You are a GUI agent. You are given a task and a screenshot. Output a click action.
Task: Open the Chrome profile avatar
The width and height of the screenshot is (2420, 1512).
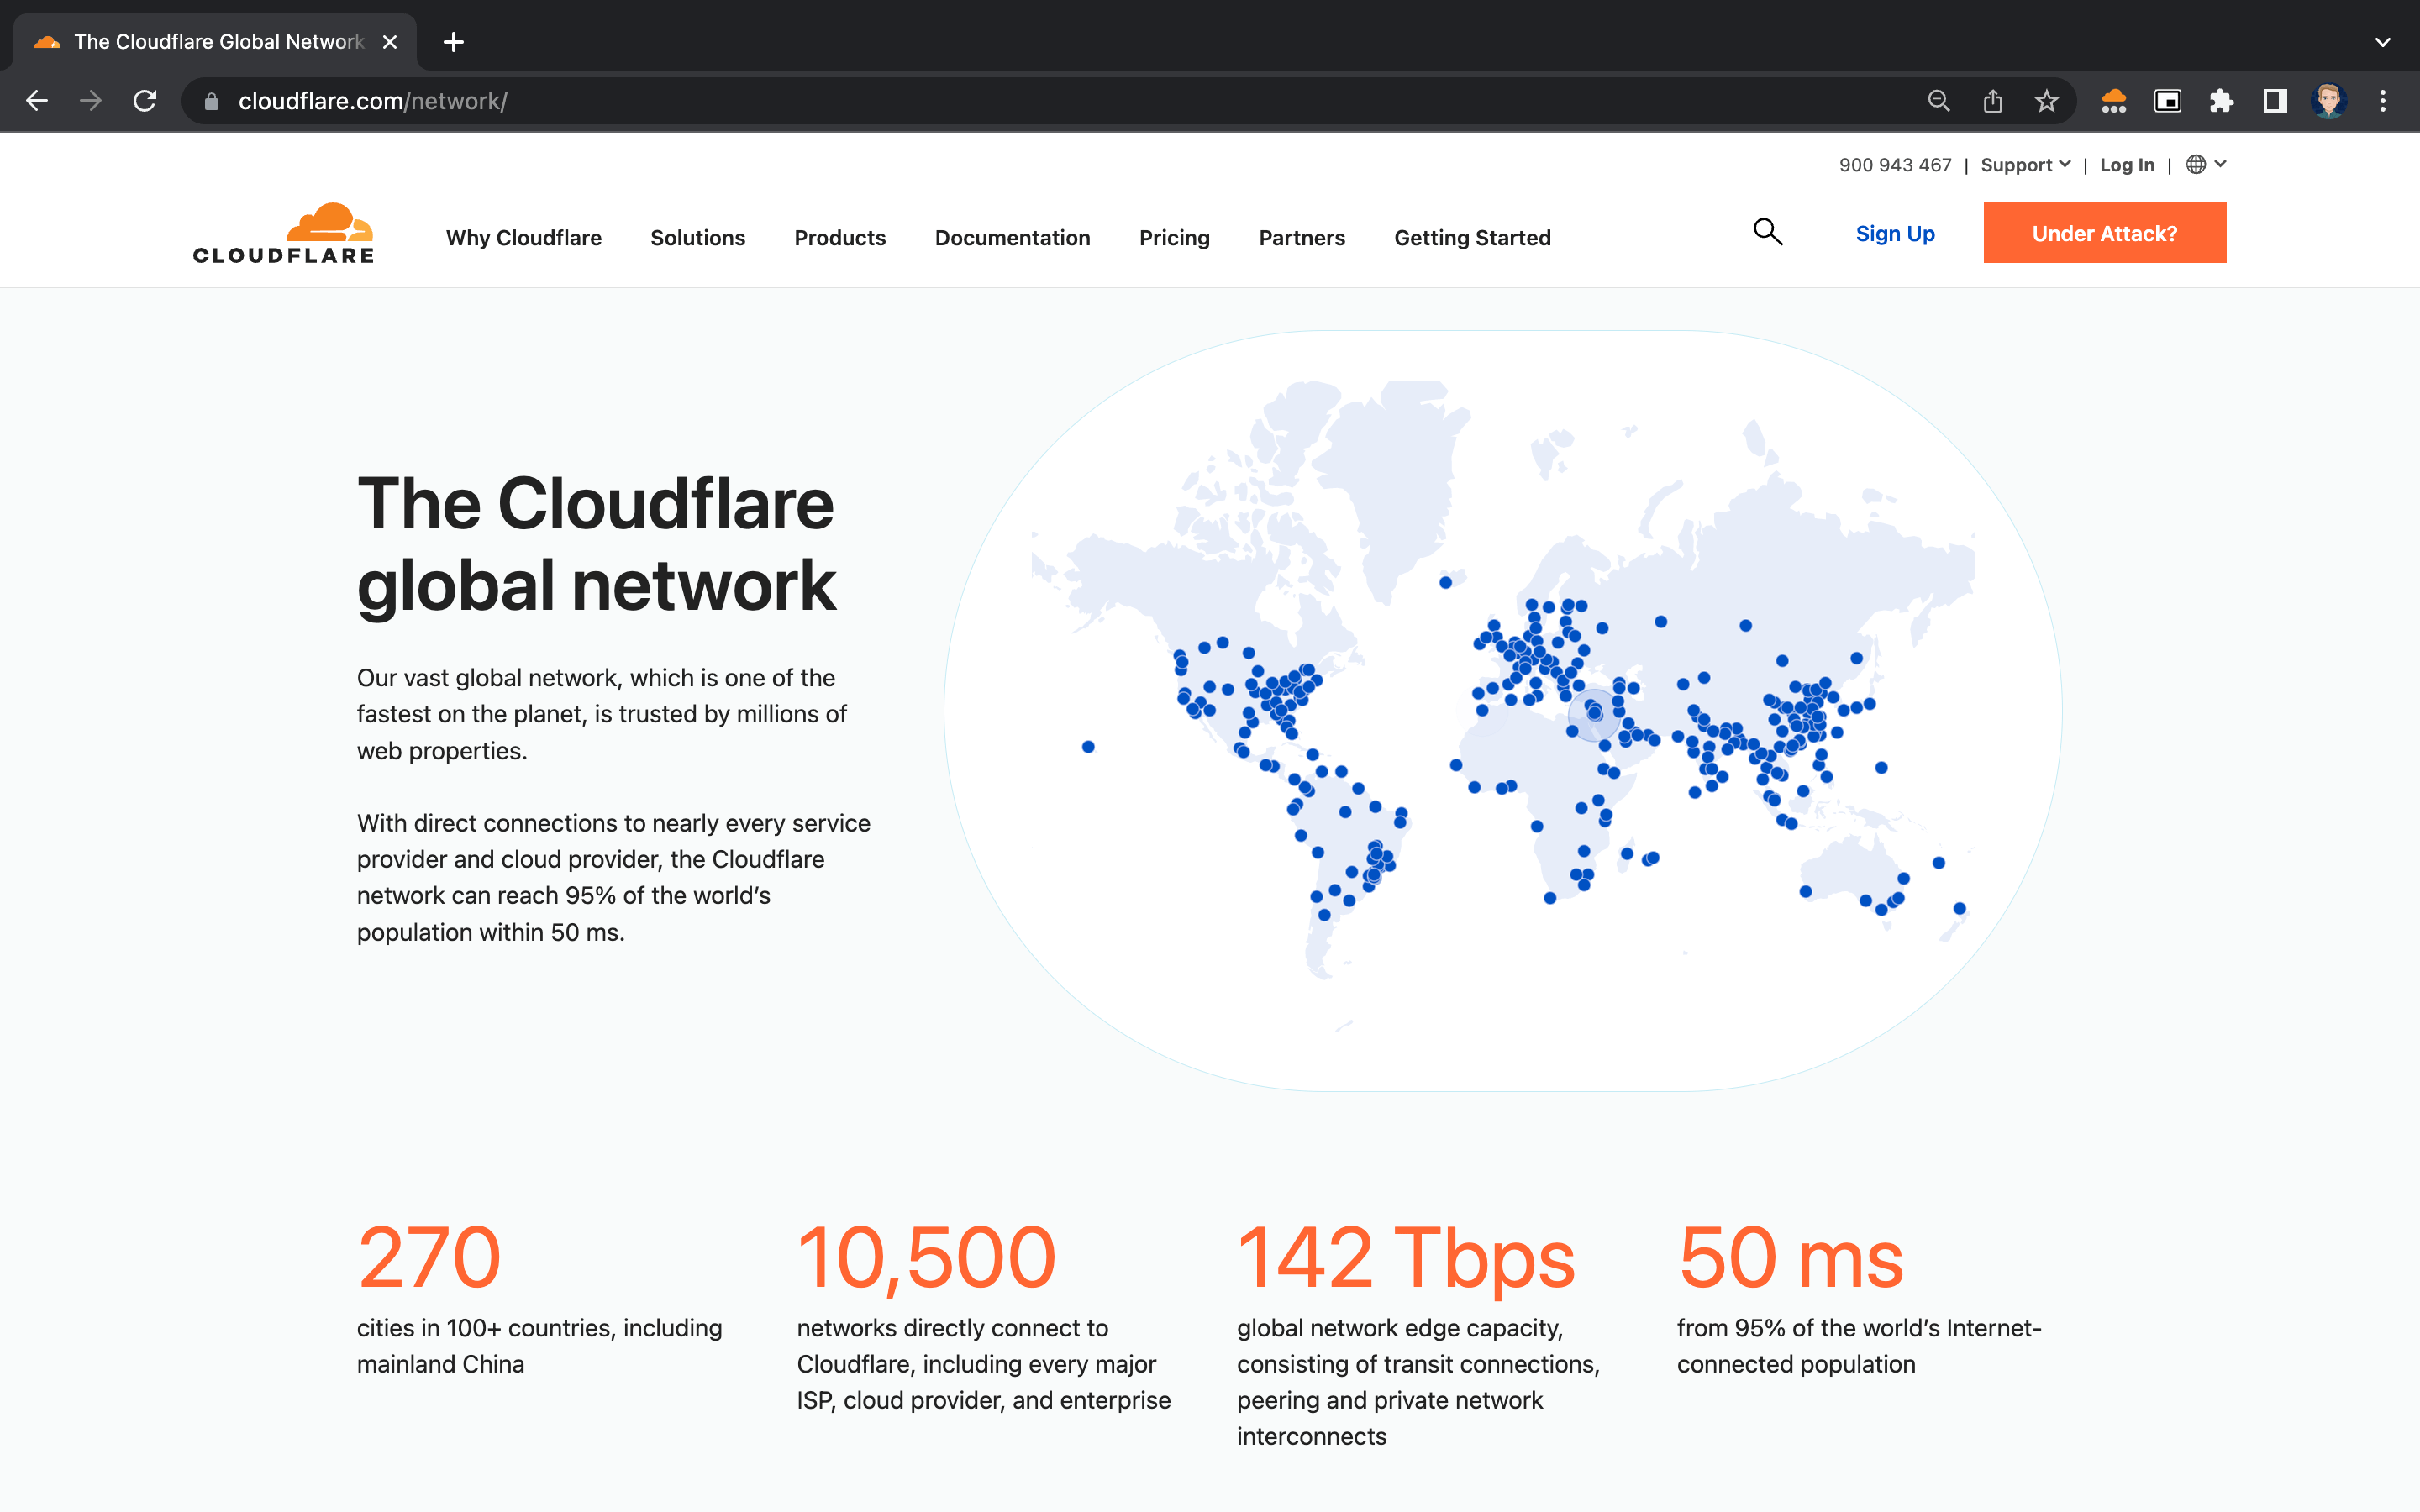tap(2329, 100)
